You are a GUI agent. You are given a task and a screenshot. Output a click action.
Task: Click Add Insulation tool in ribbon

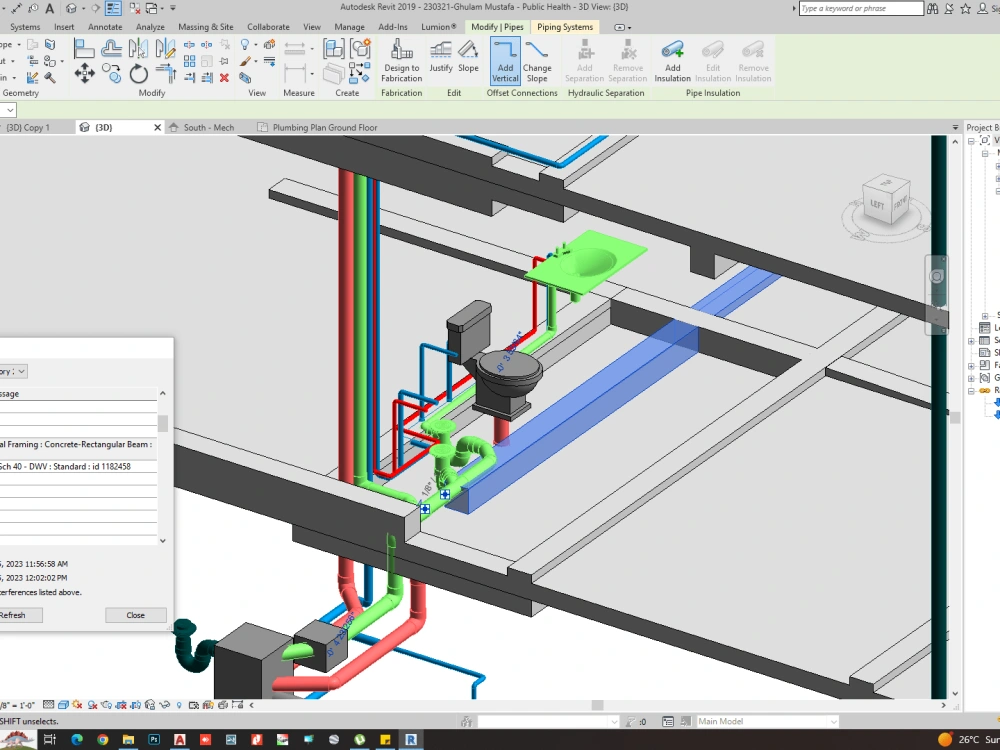tap(672, 61)
